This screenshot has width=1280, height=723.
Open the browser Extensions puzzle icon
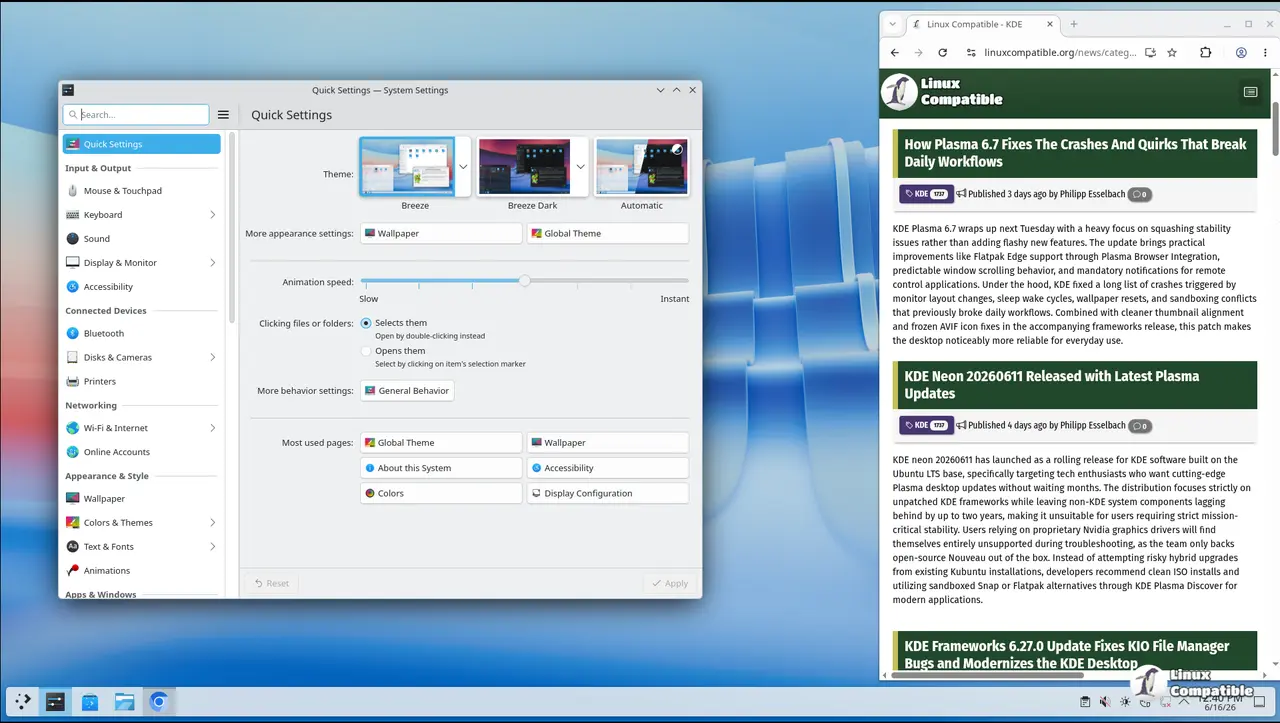click(1205, 53)
